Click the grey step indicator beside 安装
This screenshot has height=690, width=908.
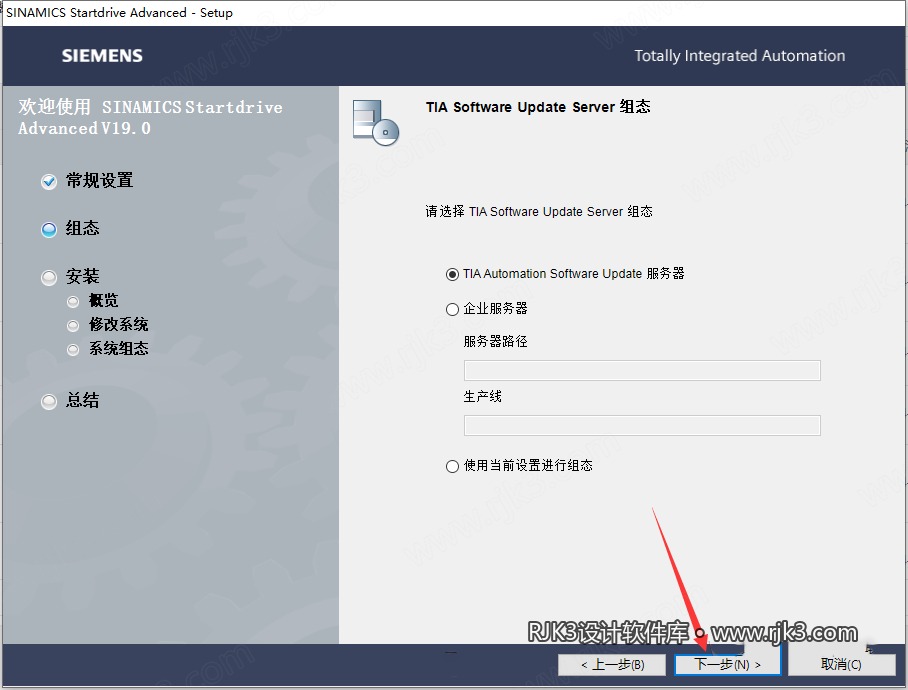(49, 278)
